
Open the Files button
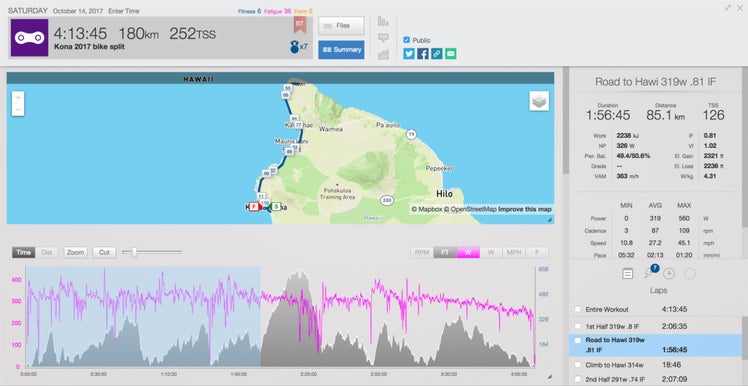pyautogui.click(x=342, y=26)
